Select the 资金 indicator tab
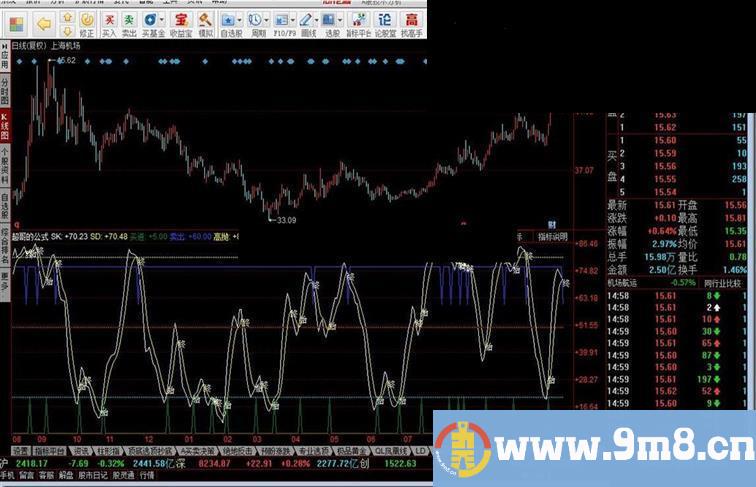 pyautogui.click(x=81, y=451)
